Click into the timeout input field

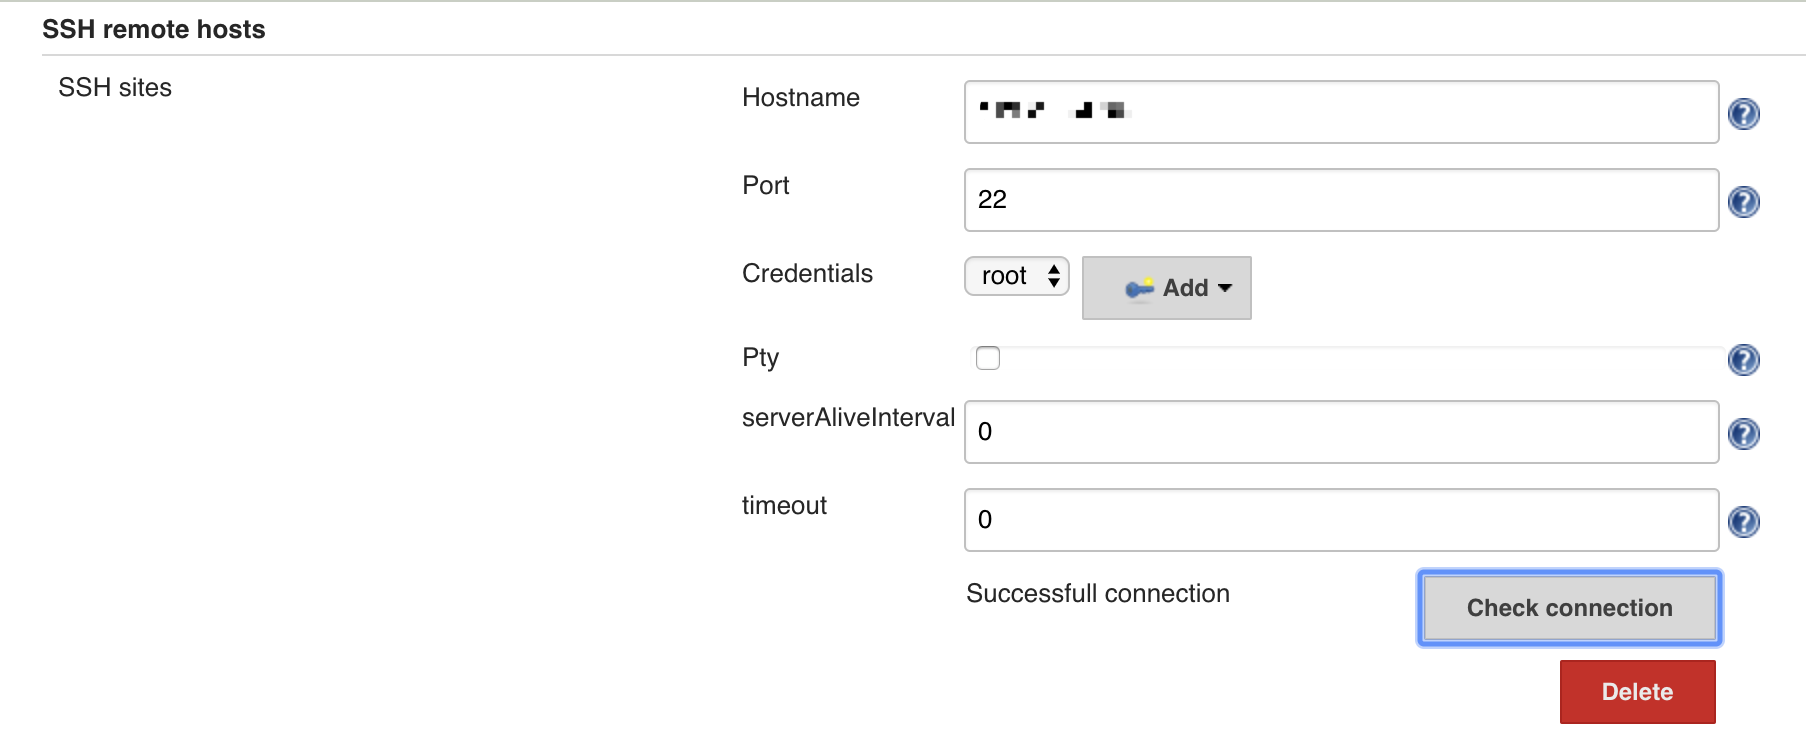coord(1340,520)
